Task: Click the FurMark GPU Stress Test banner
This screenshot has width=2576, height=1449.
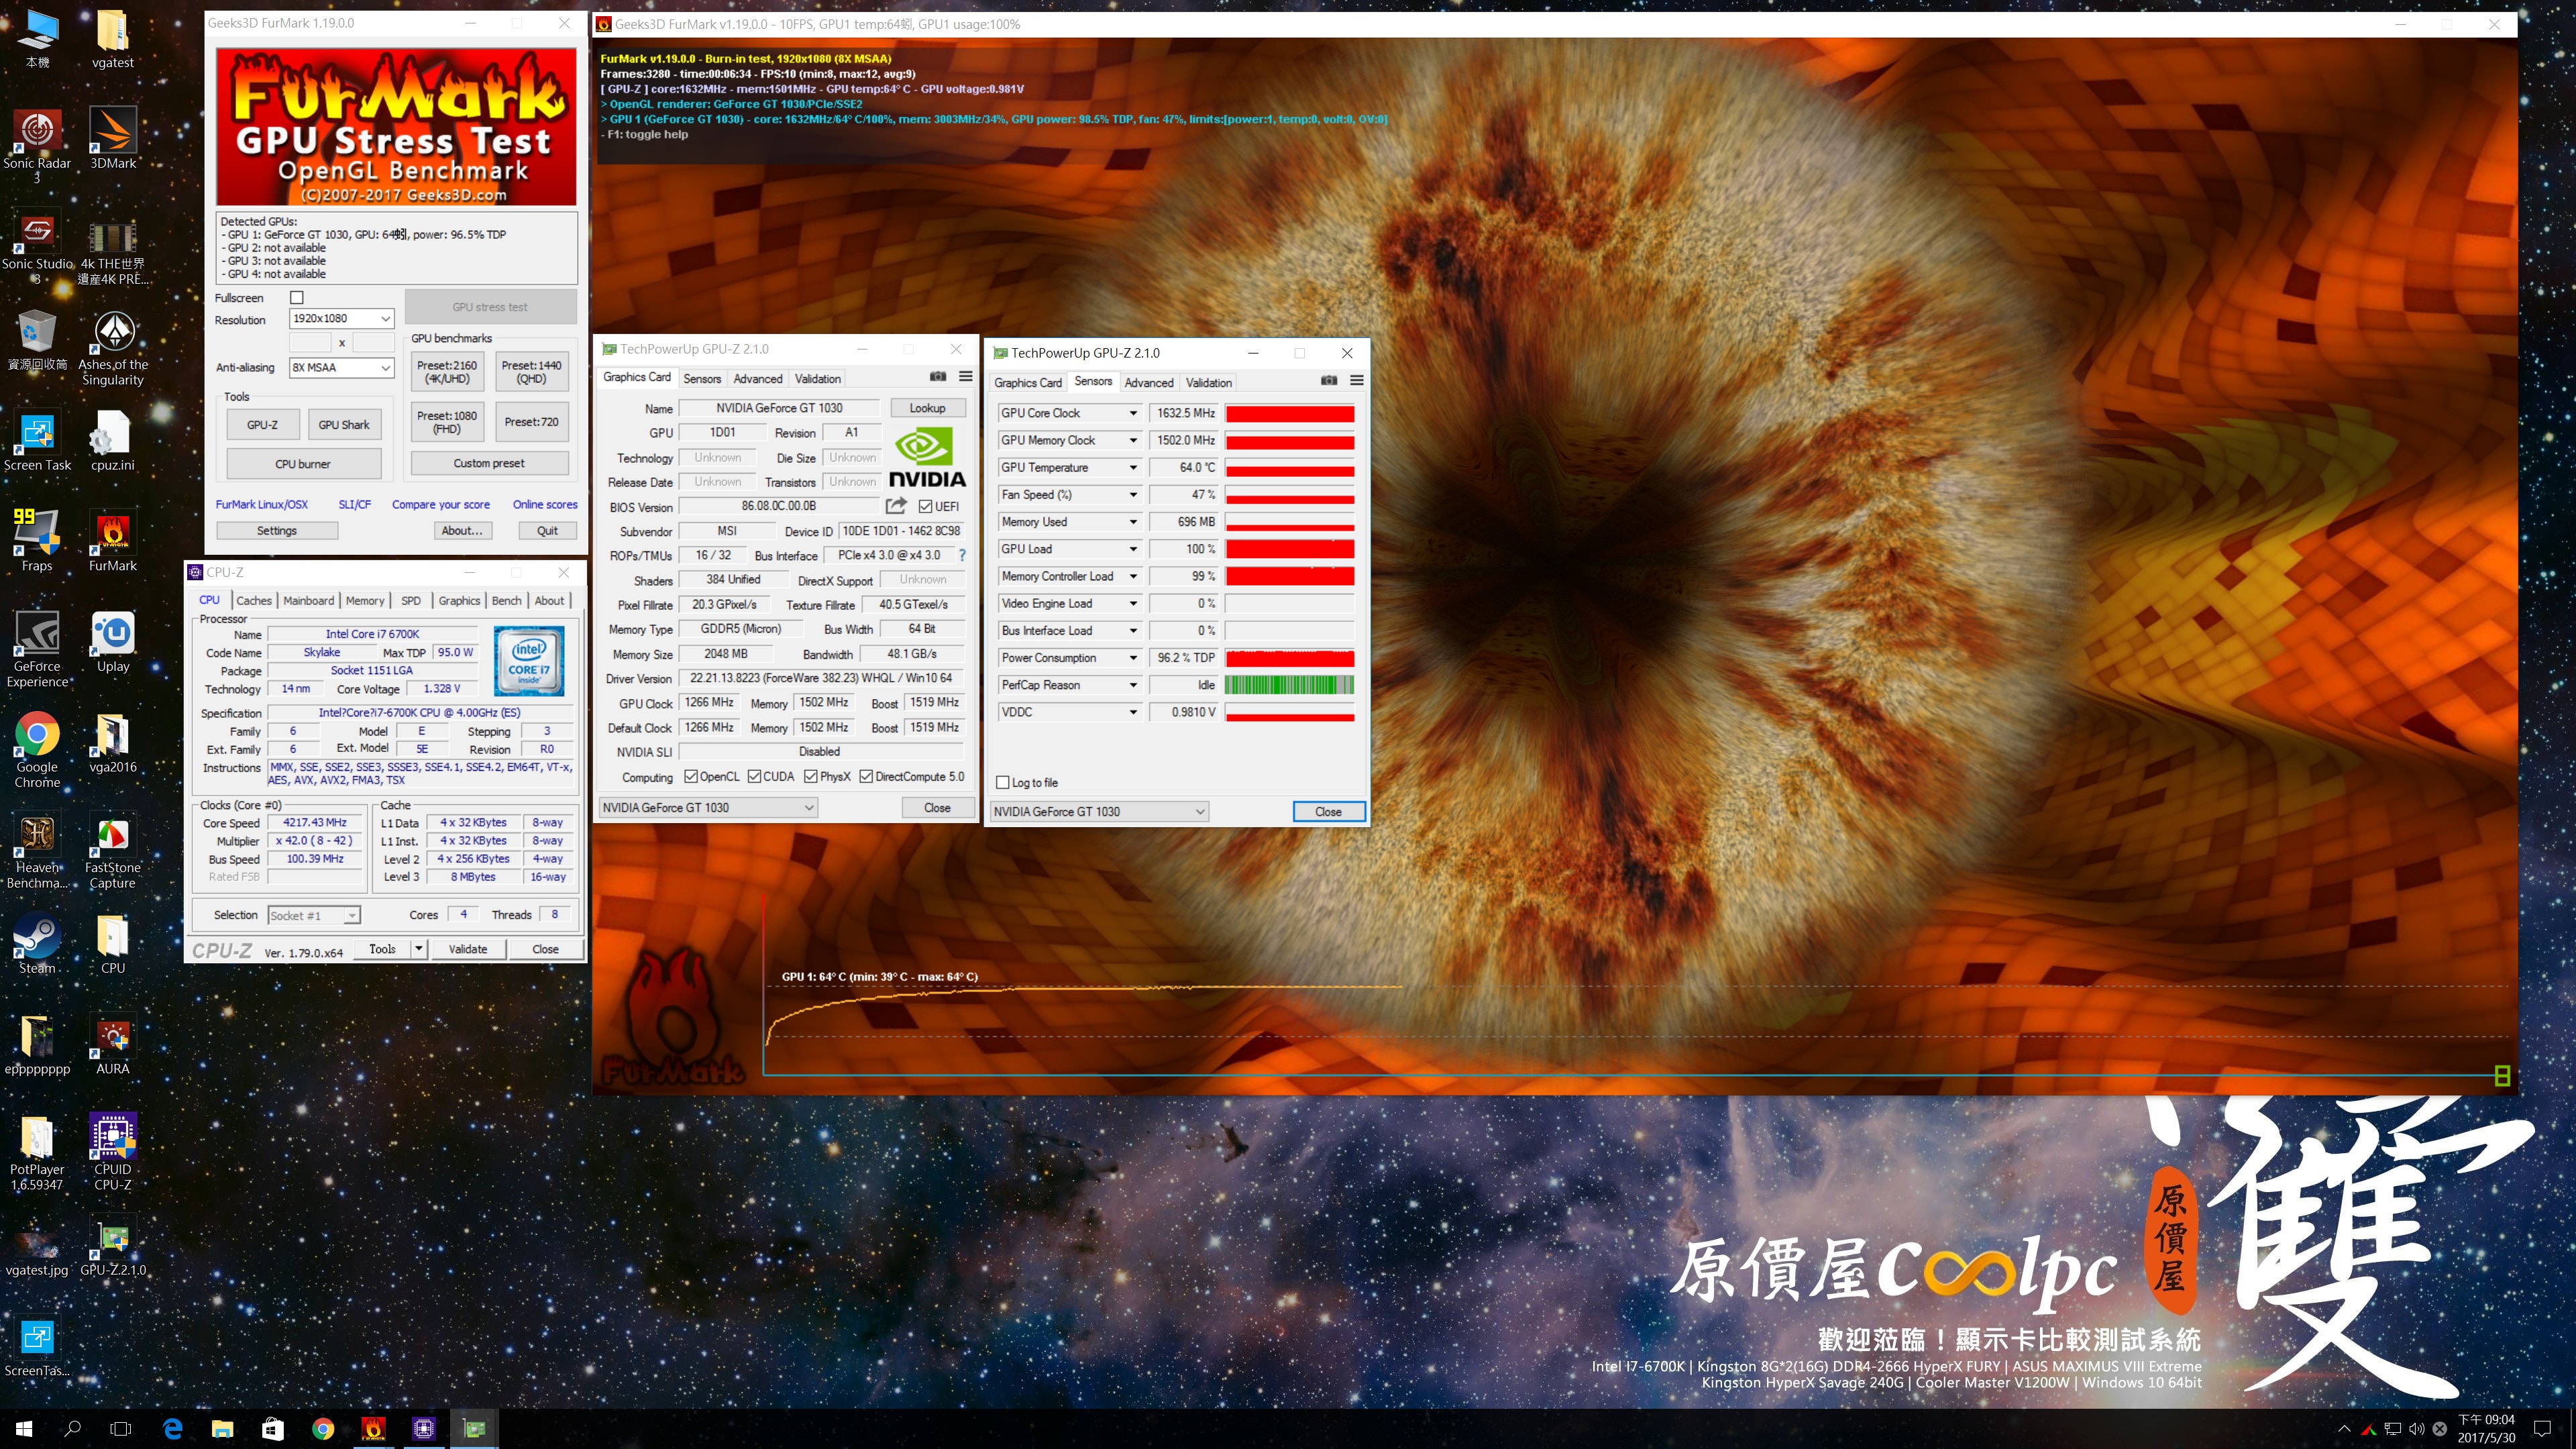Action: point(396,126)
